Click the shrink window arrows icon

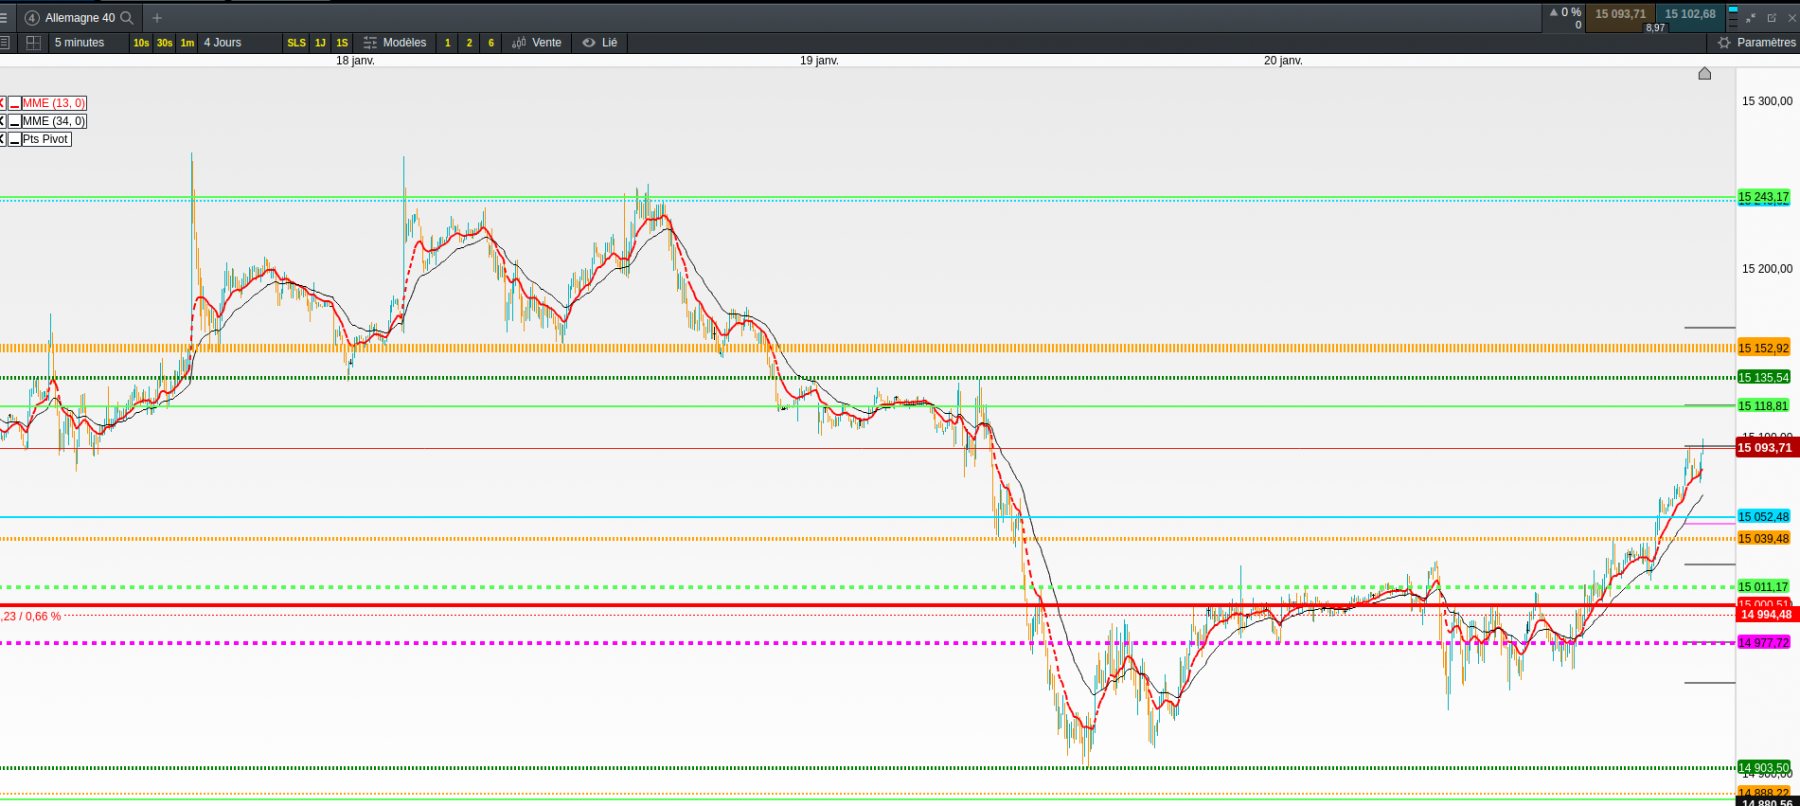pos(1751,18)
